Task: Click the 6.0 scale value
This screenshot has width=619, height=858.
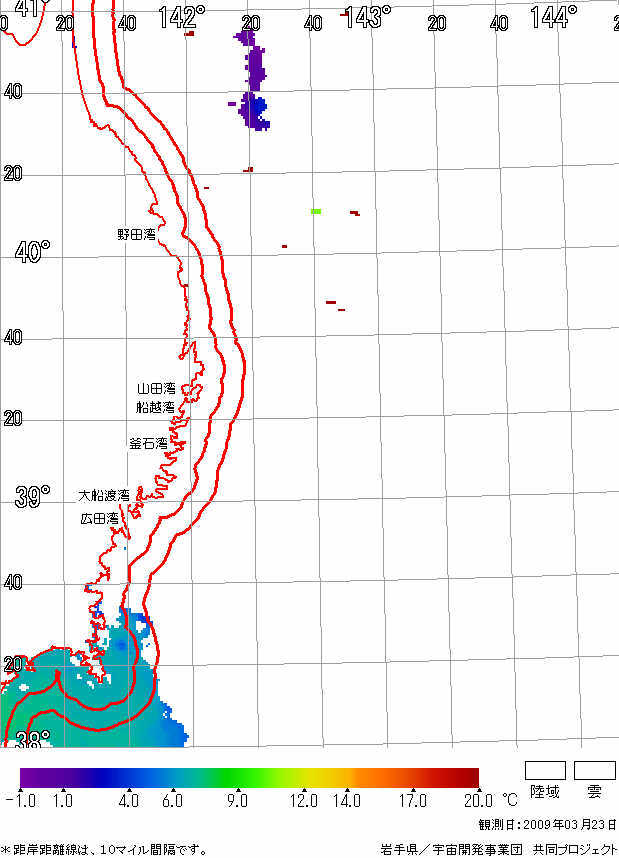Action: pos(172,801)
